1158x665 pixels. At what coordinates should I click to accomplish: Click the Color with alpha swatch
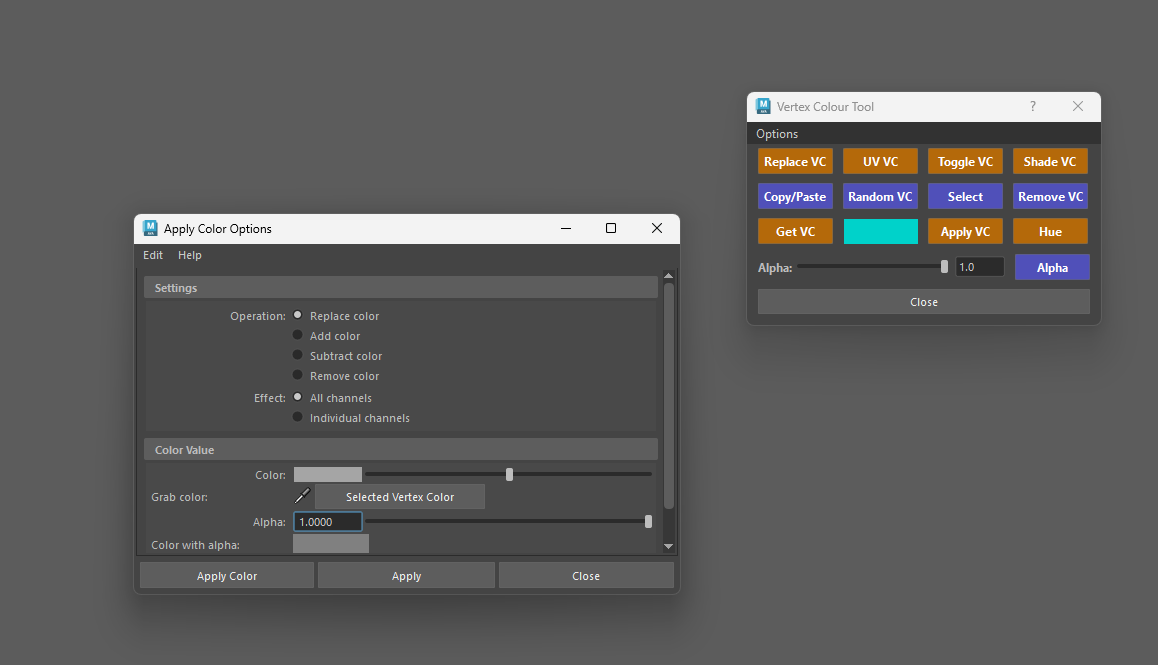point(331,544)
